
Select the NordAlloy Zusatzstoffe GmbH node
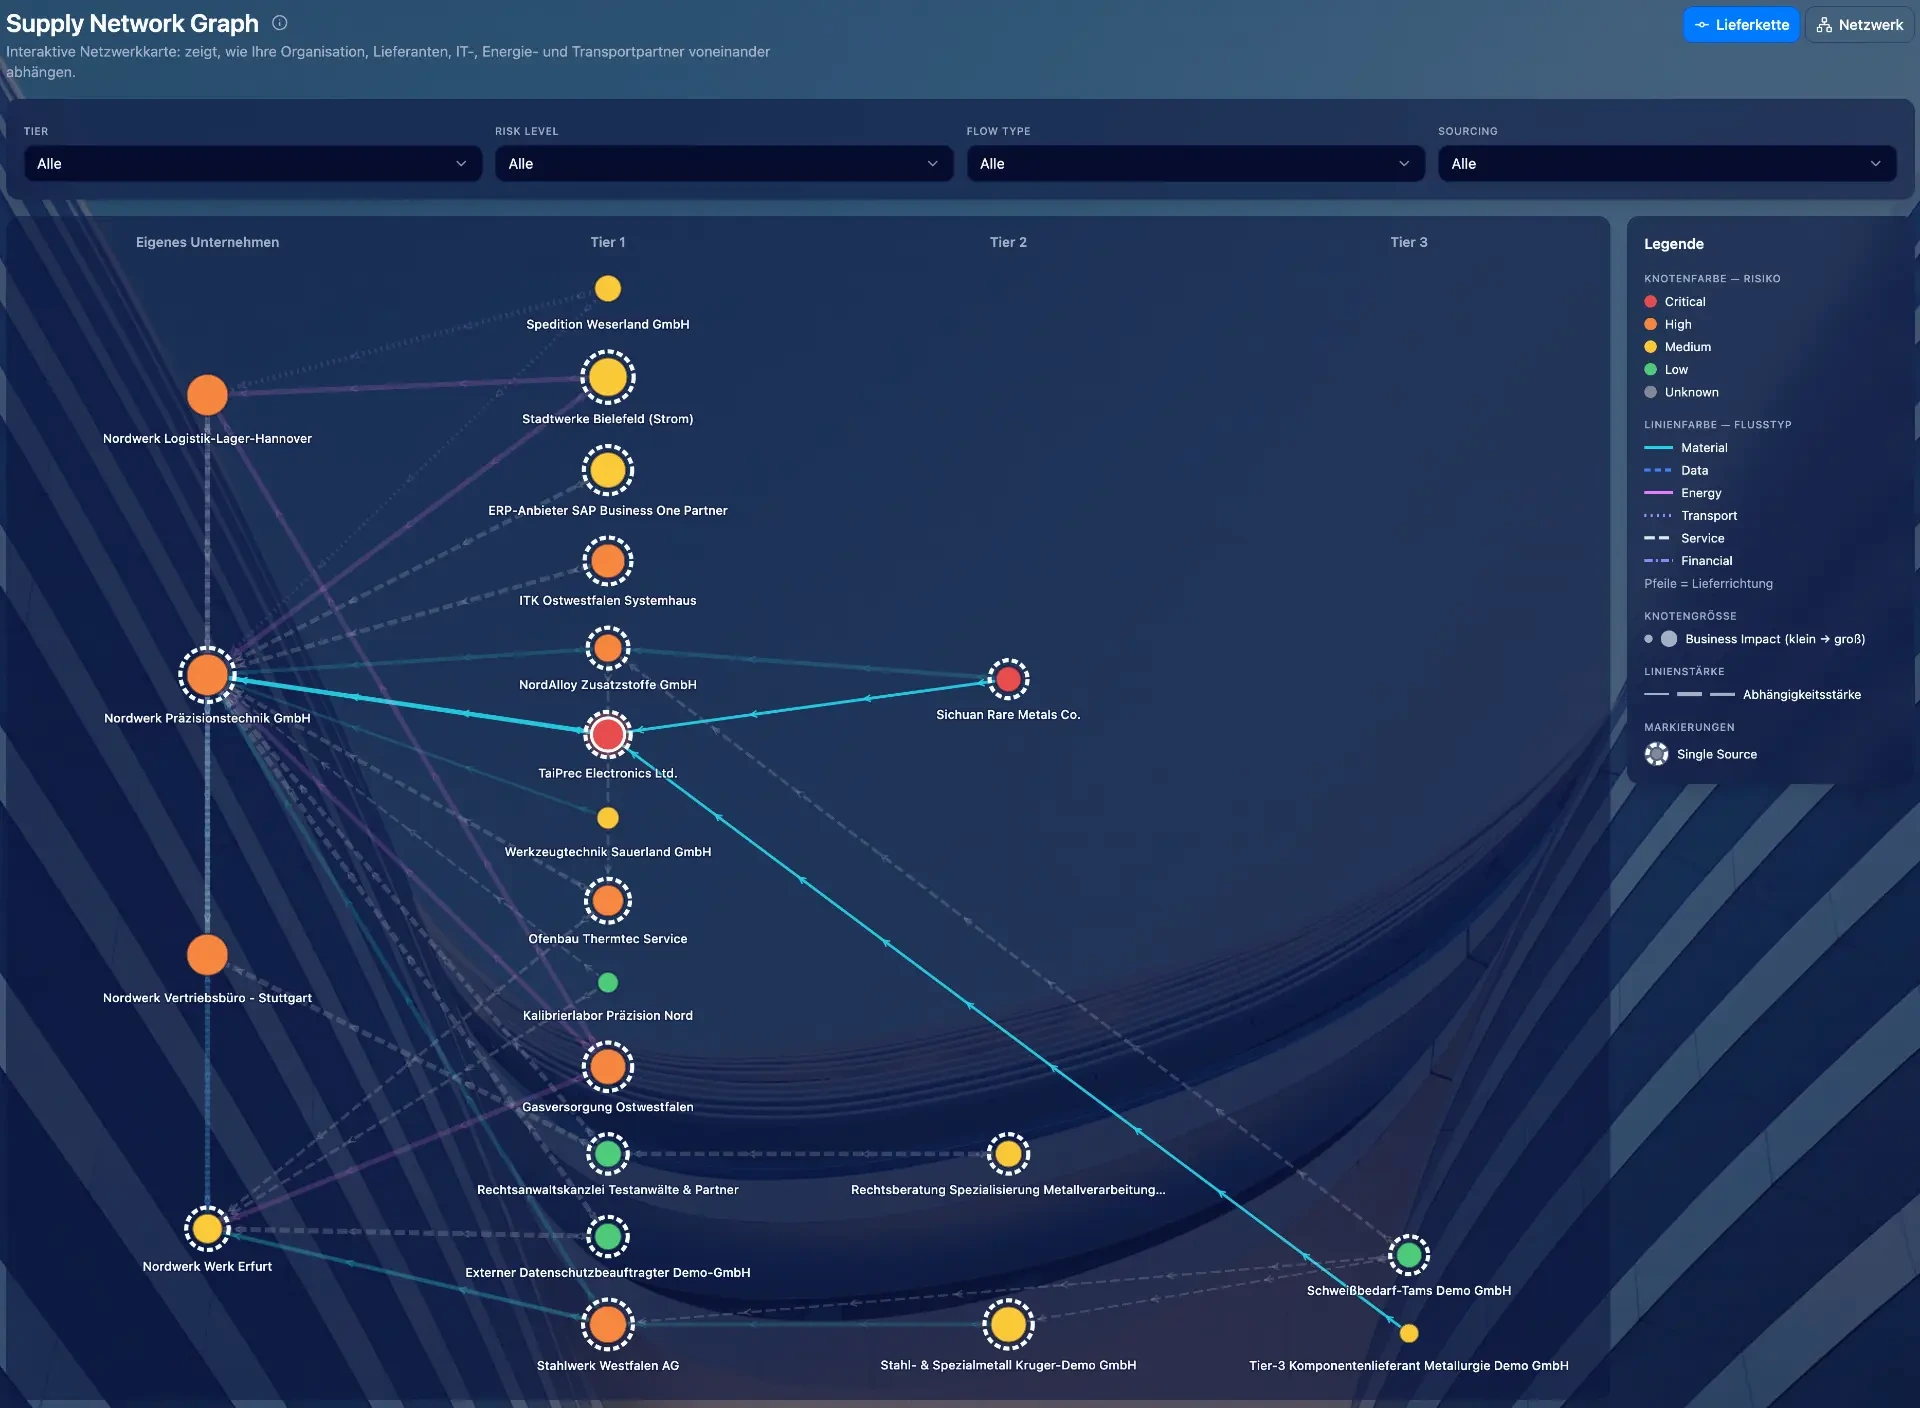click(x=608, y=649)
